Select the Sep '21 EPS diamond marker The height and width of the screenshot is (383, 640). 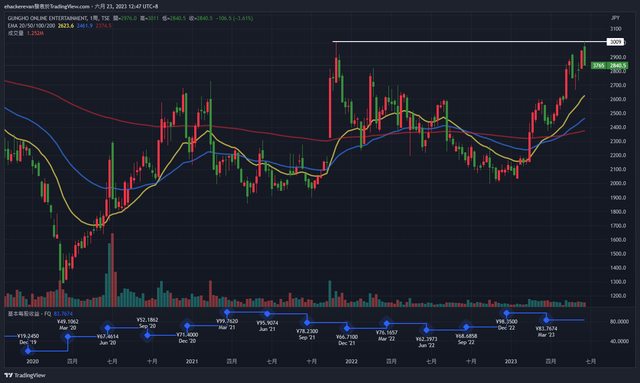[x=307, y=323]
